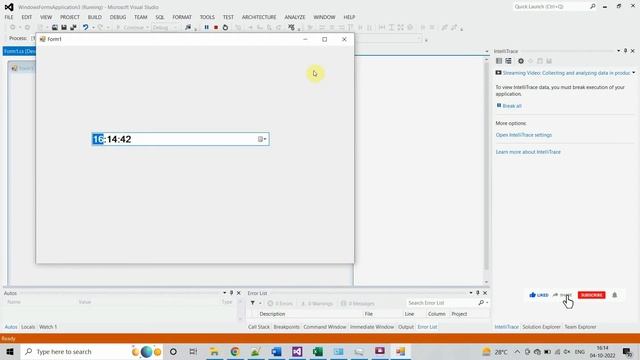Switch to the Immediate Window tab

click(372, 327)
